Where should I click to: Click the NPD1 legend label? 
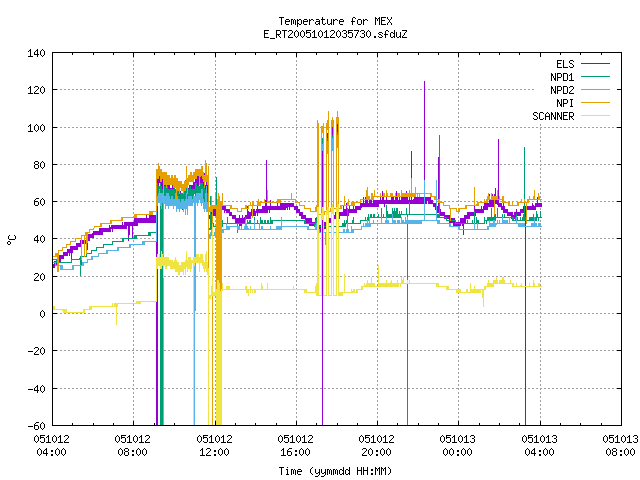[x=562, y=77]
